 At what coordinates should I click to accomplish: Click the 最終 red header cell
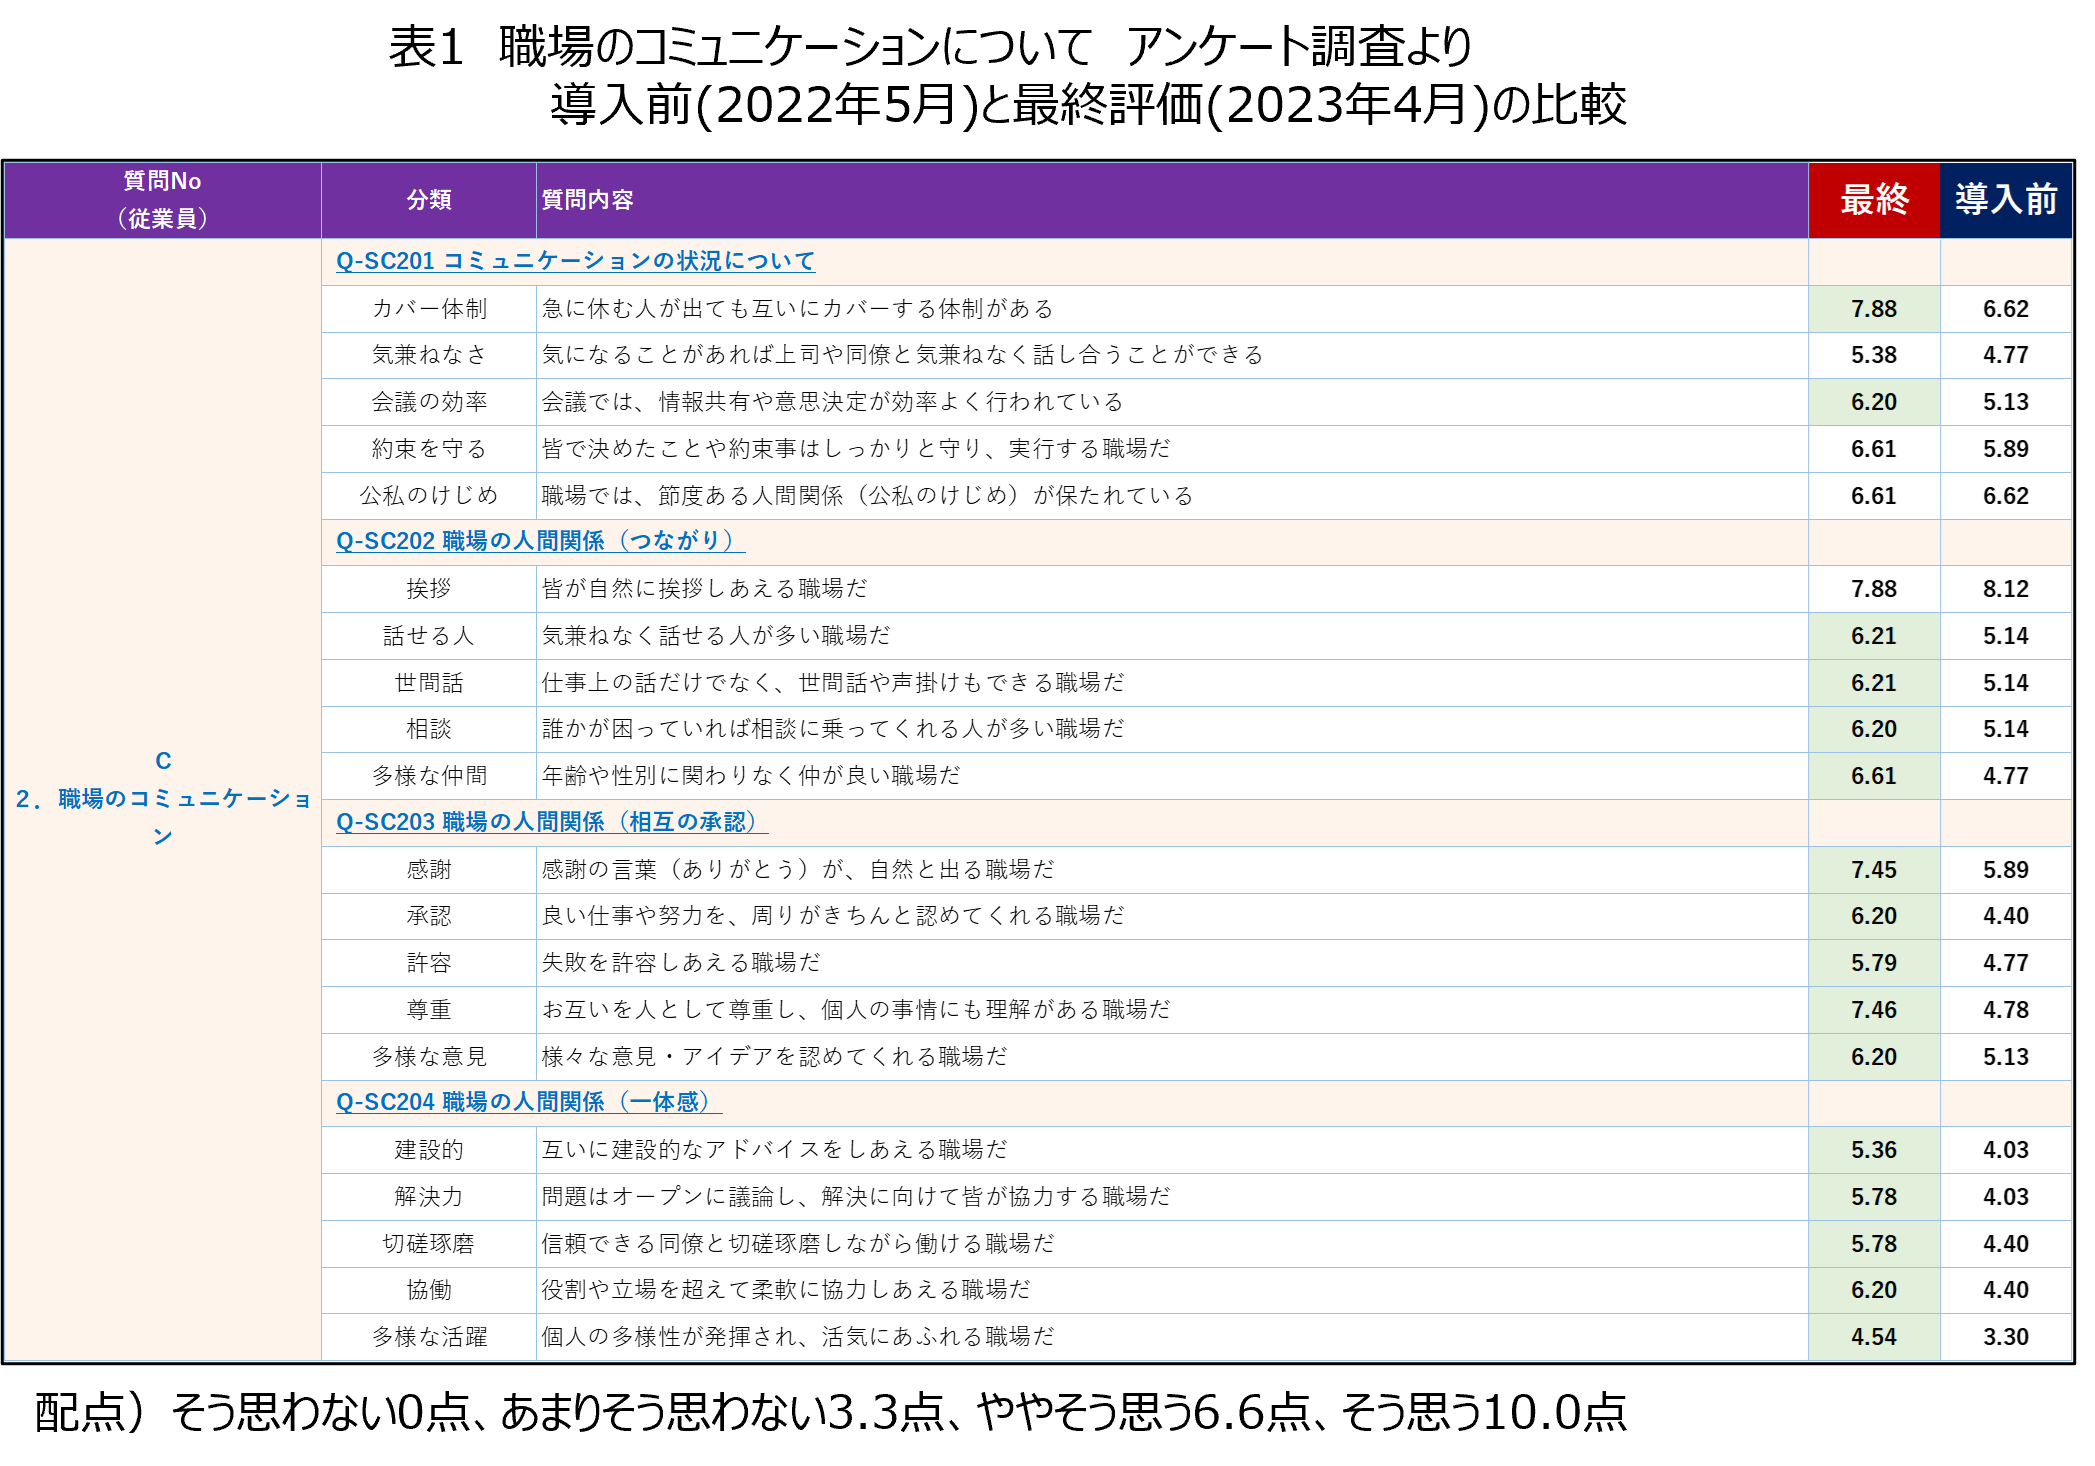click(x=1874, y=200)
